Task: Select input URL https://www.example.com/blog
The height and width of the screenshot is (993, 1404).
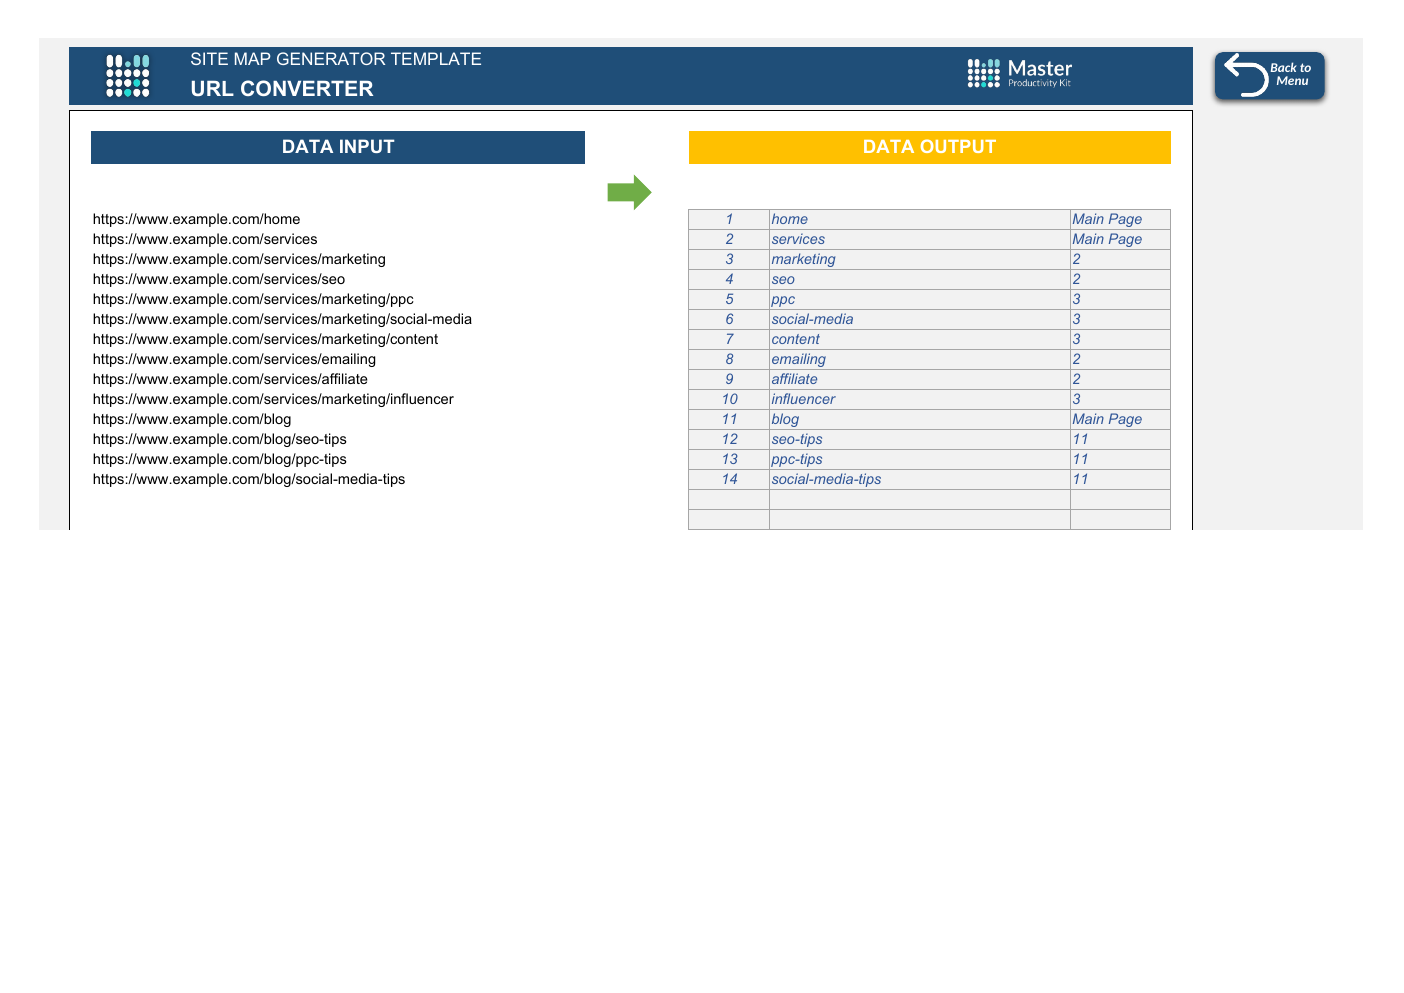Action: (192, 419)
